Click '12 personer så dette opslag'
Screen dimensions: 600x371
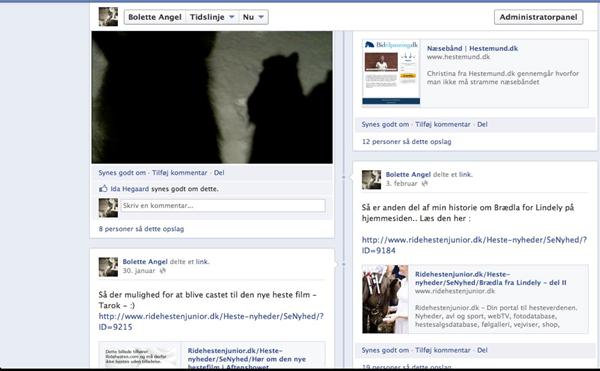click(406, 142)
